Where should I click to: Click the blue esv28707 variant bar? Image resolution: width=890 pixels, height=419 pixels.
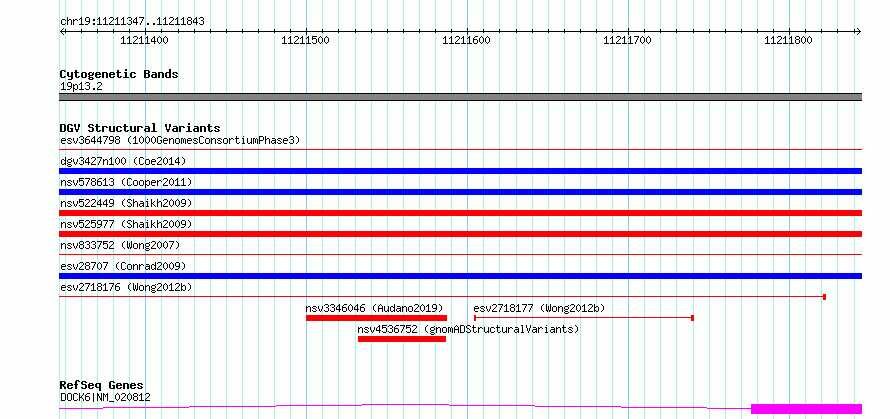coord(461,276)
